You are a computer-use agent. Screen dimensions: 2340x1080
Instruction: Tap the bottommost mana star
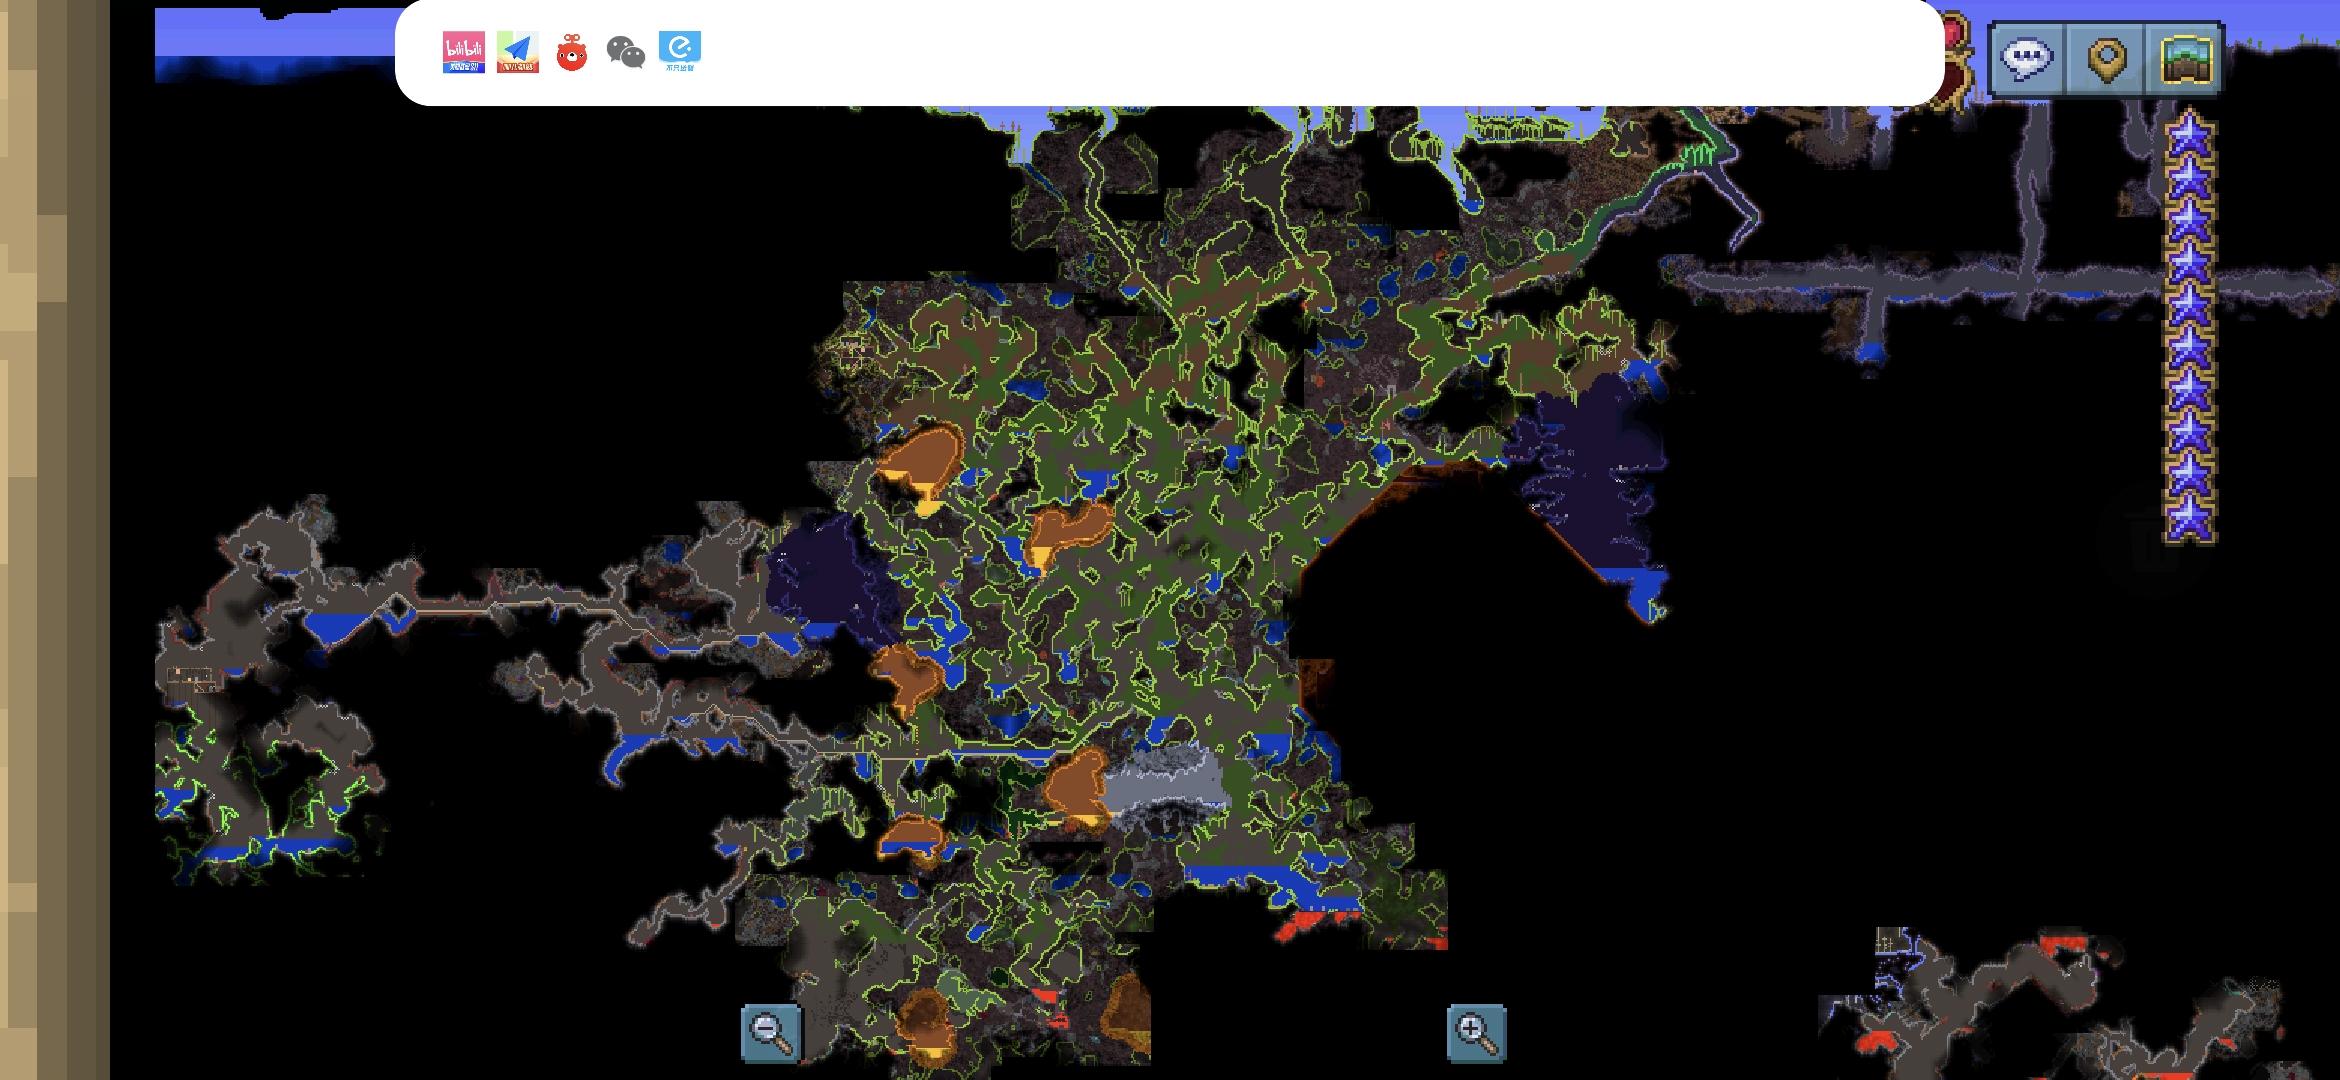(2190, 518)
